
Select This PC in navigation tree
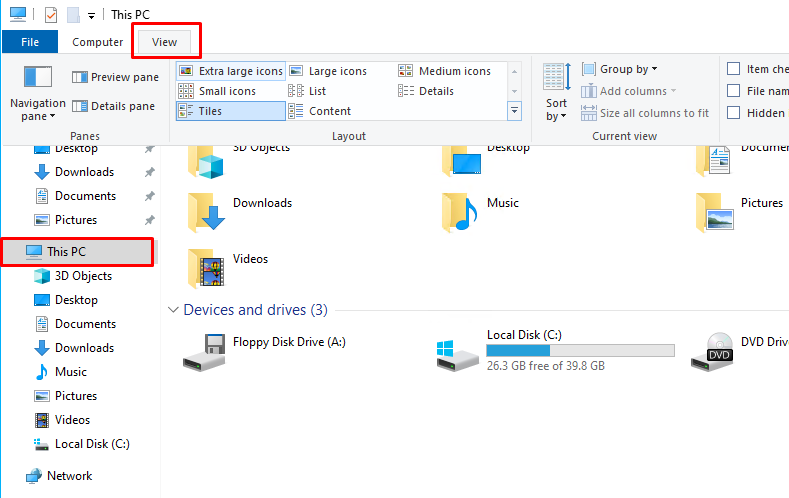pos(78,252)
